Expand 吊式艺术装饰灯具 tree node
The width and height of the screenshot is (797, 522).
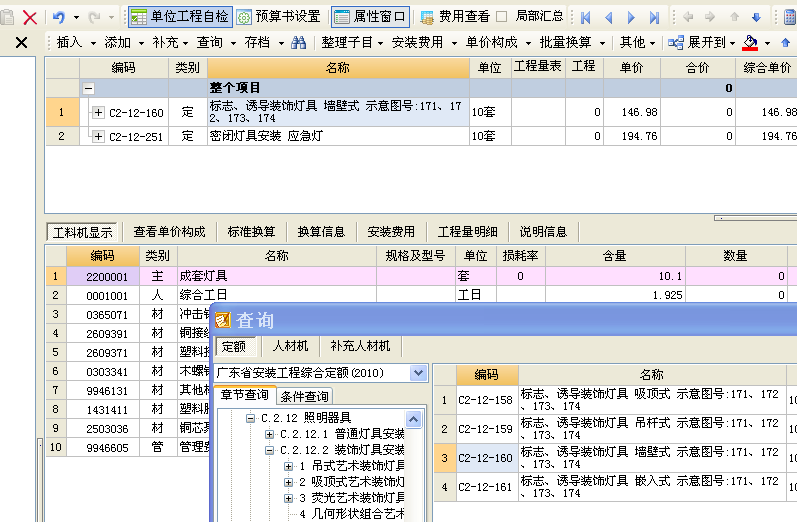pos(288,466)
